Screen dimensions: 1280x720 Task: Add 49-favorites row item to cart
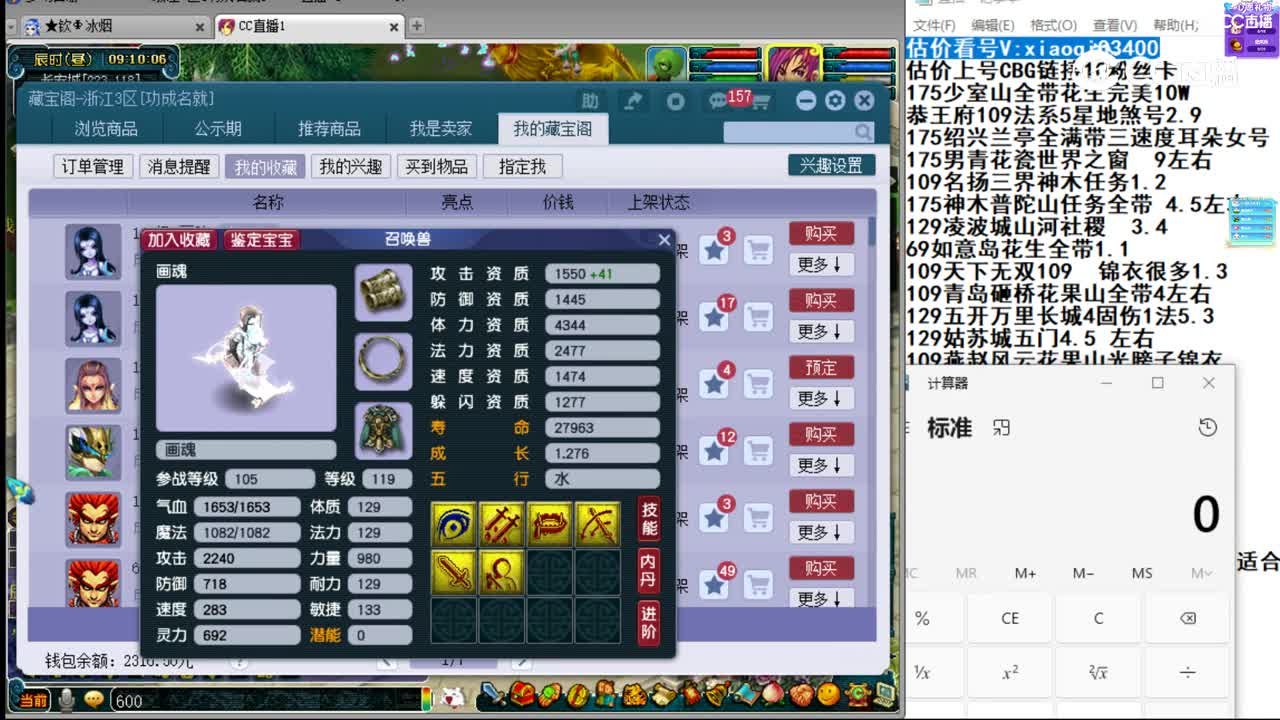[x=759, y=584]
